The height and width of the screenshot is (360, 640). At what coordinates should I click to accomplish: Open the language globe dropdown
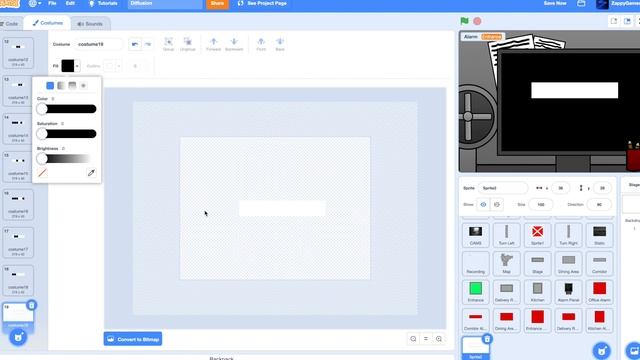point(35,3)
